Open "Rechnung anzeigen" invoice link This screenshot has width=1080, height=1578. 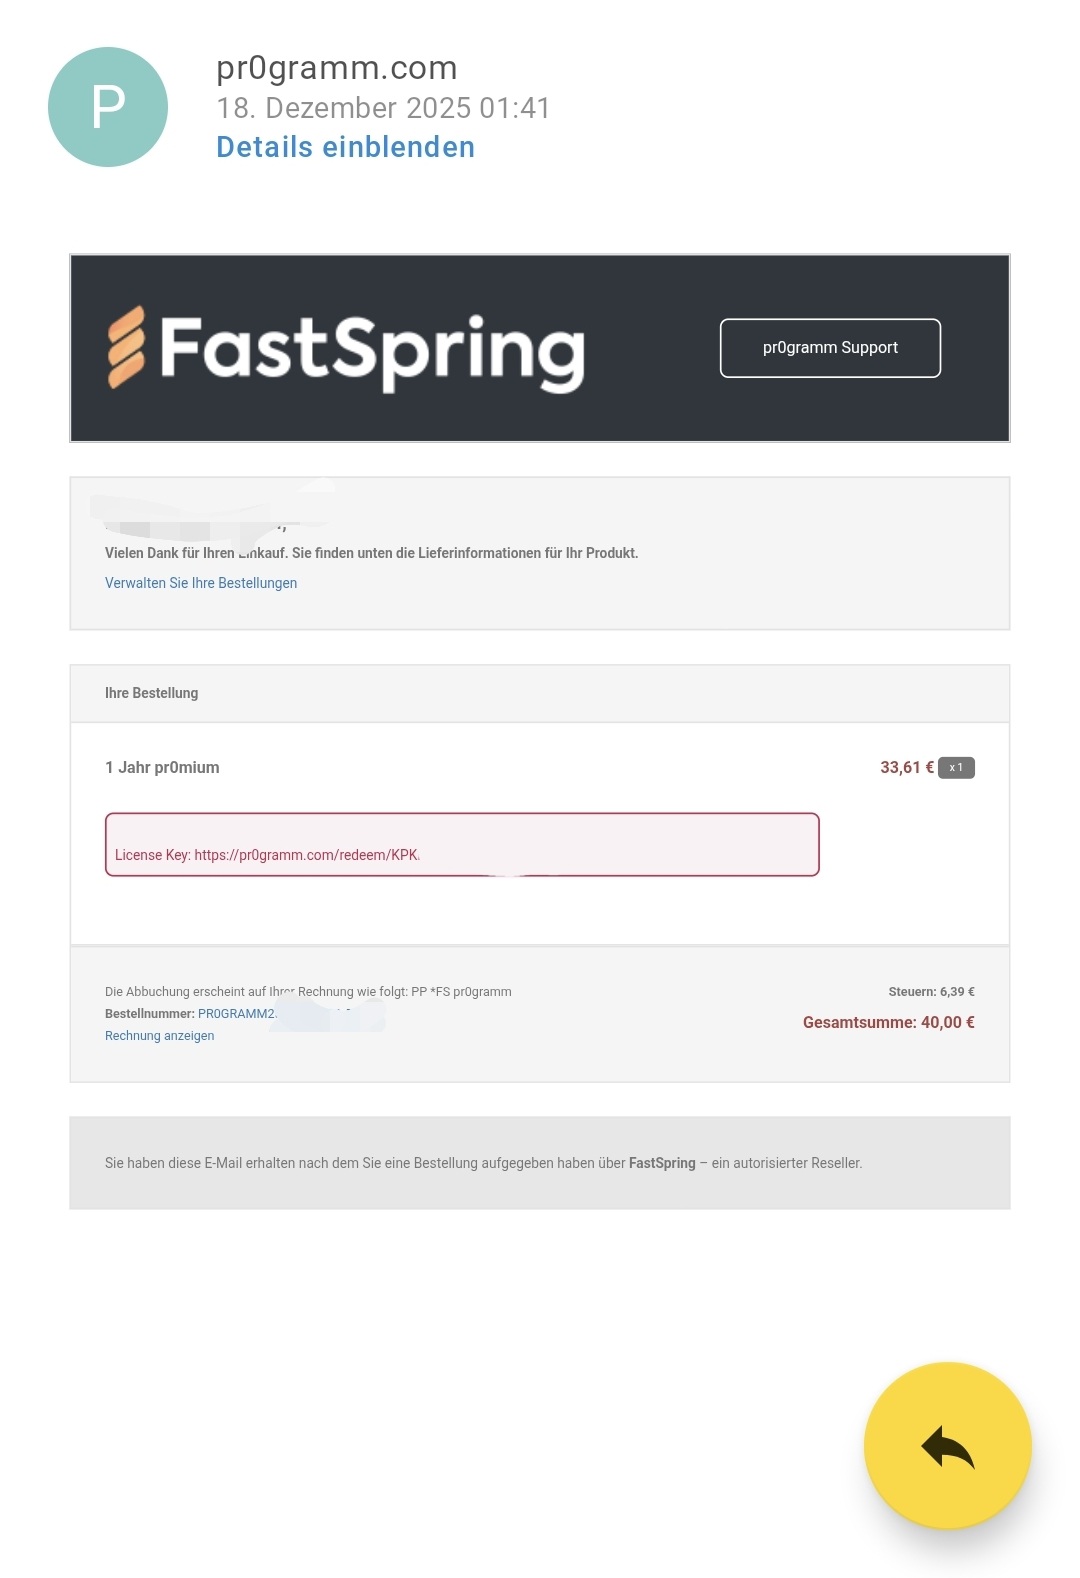click(x=160, y=1036)
